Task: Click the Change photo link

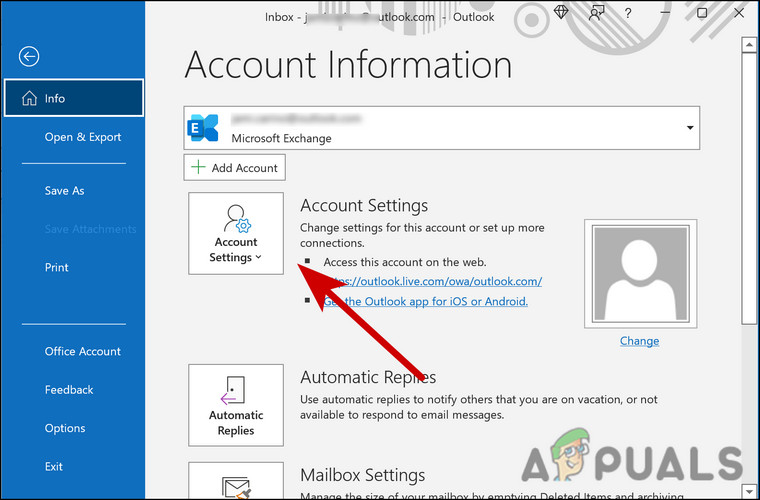Action: tap(639, 341)
